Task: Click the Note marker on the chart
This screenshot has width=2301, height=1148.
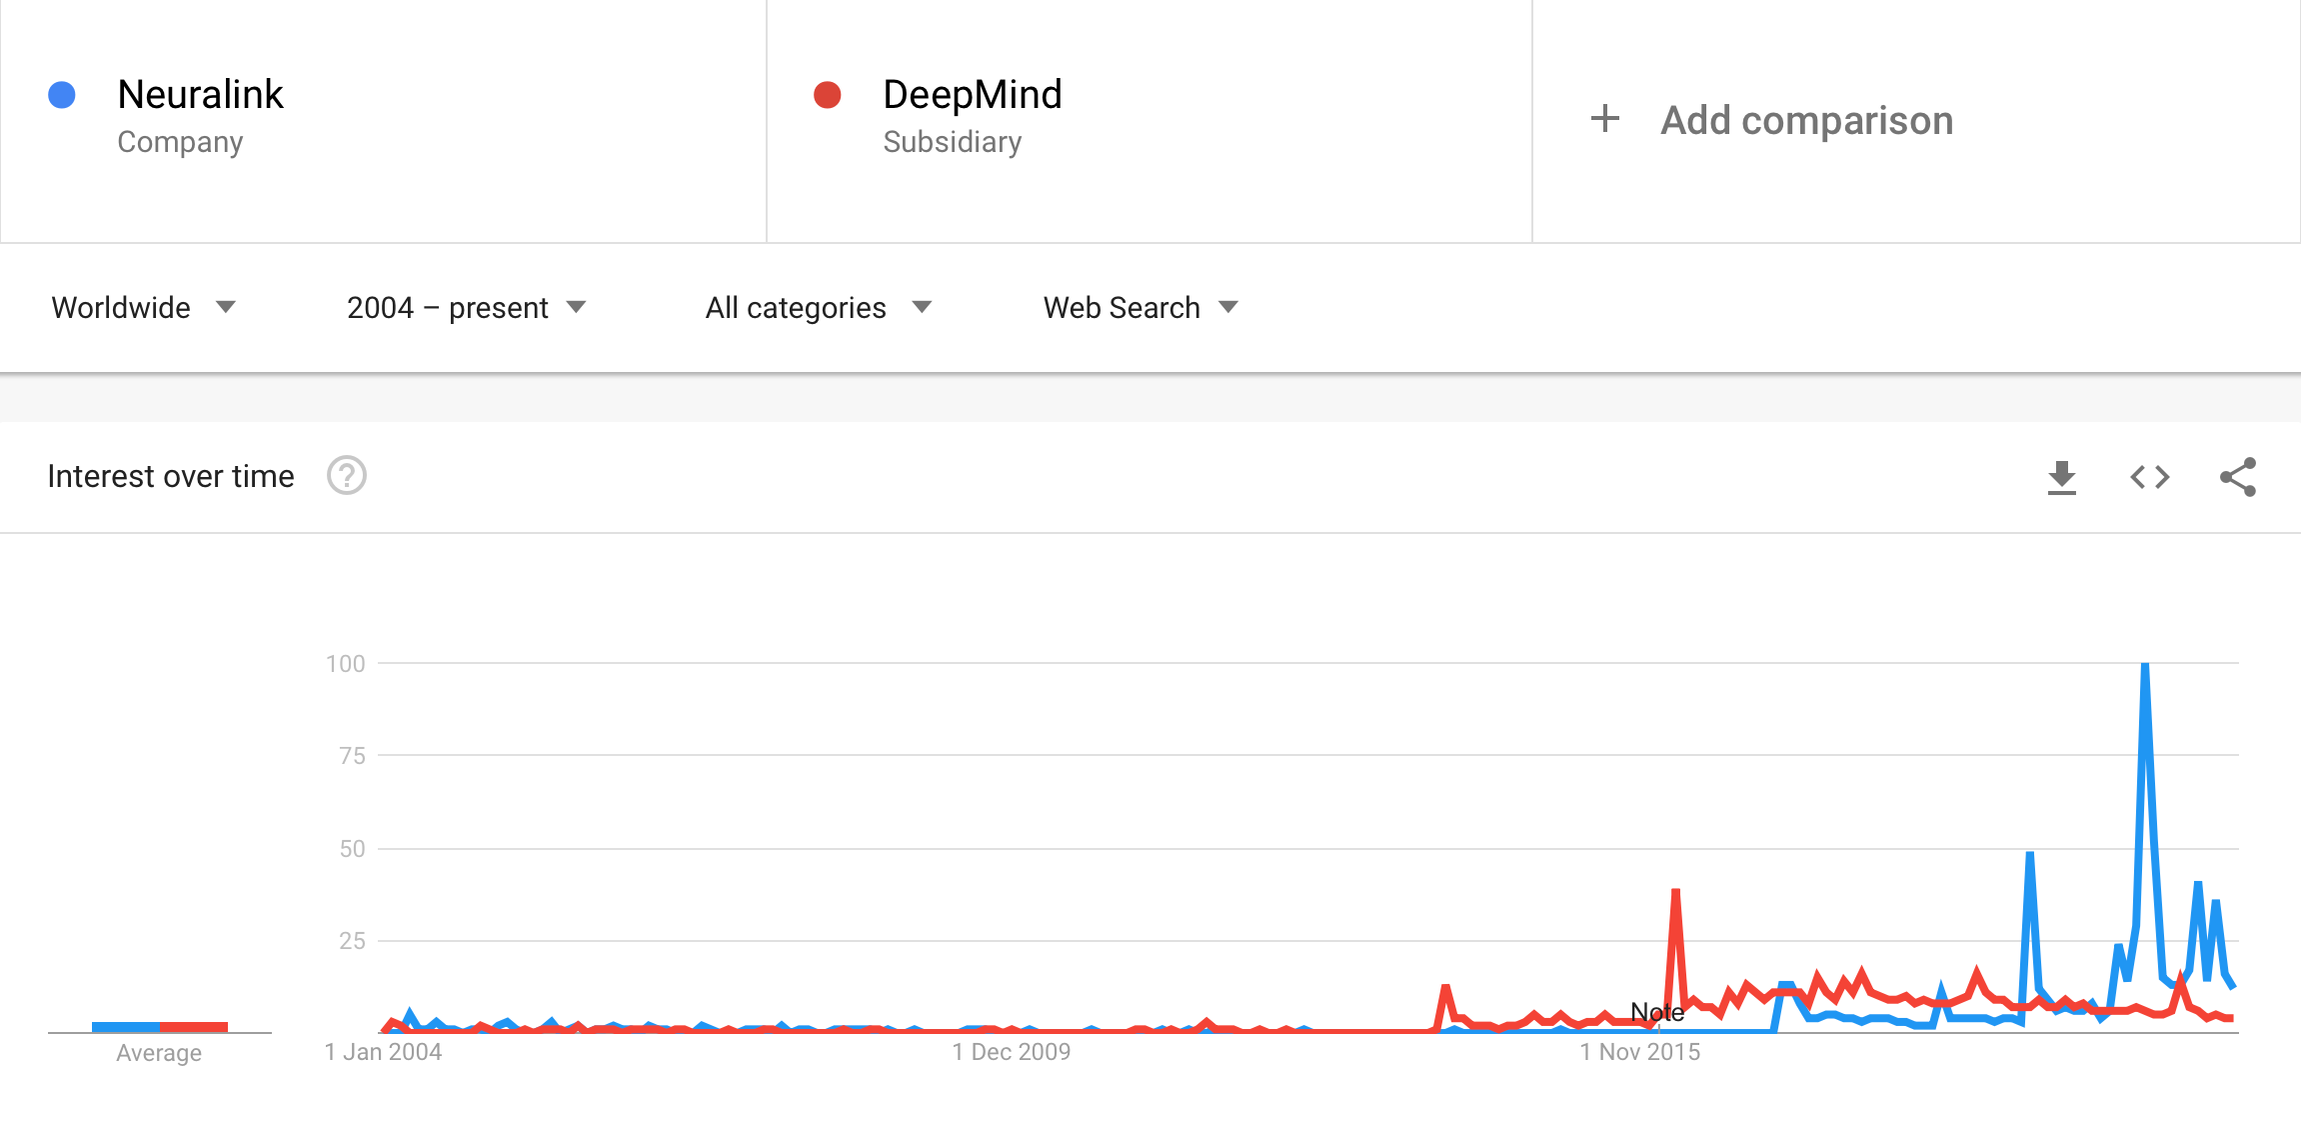Action: pos(1657,1012)
